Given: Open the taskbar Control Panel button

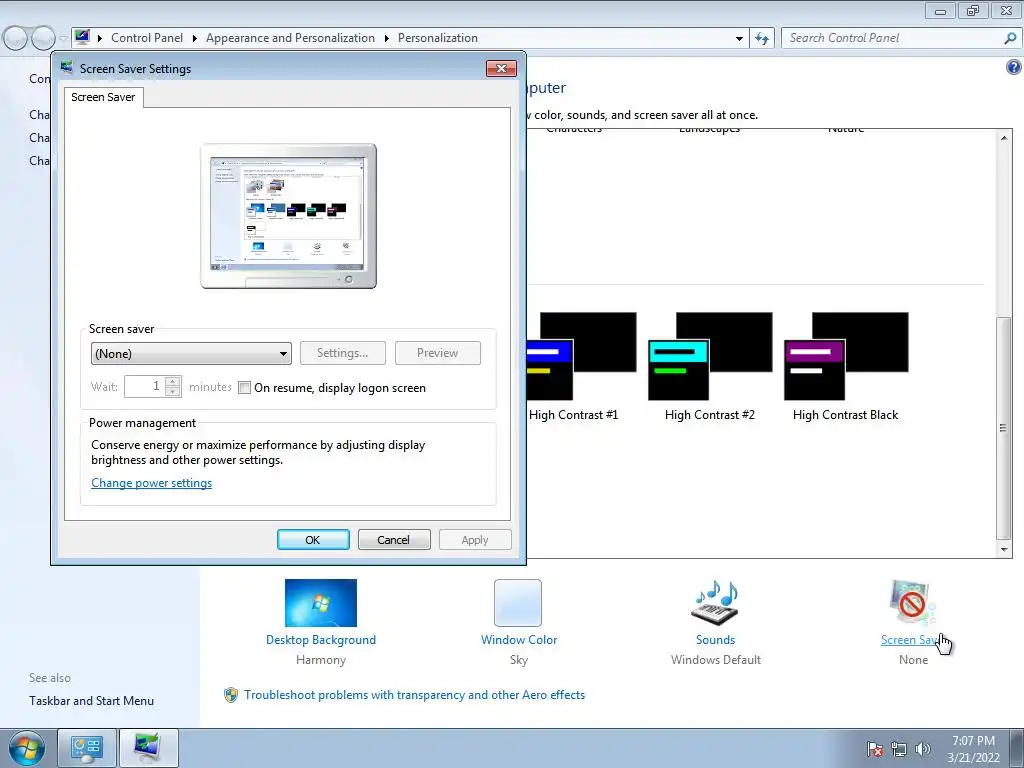Looking at the screenshot, I should coord(87,748).
